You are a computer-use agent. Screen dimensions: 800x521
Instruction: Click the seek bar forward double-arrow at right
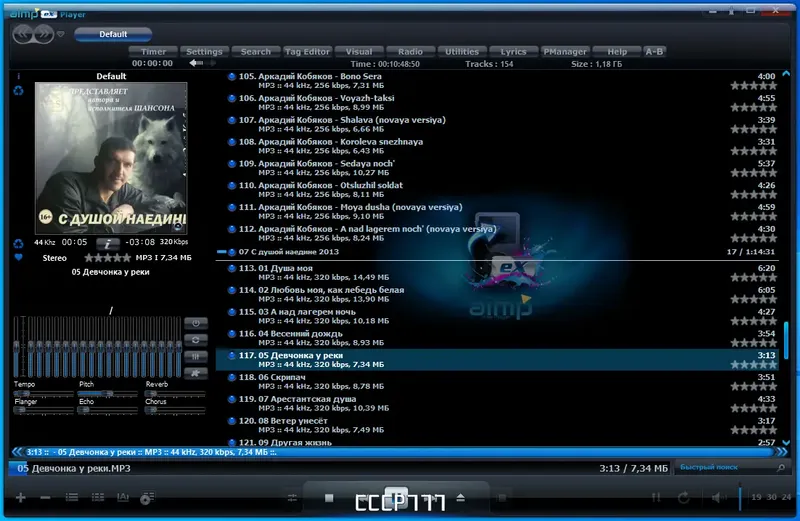(x=782, y=452)
